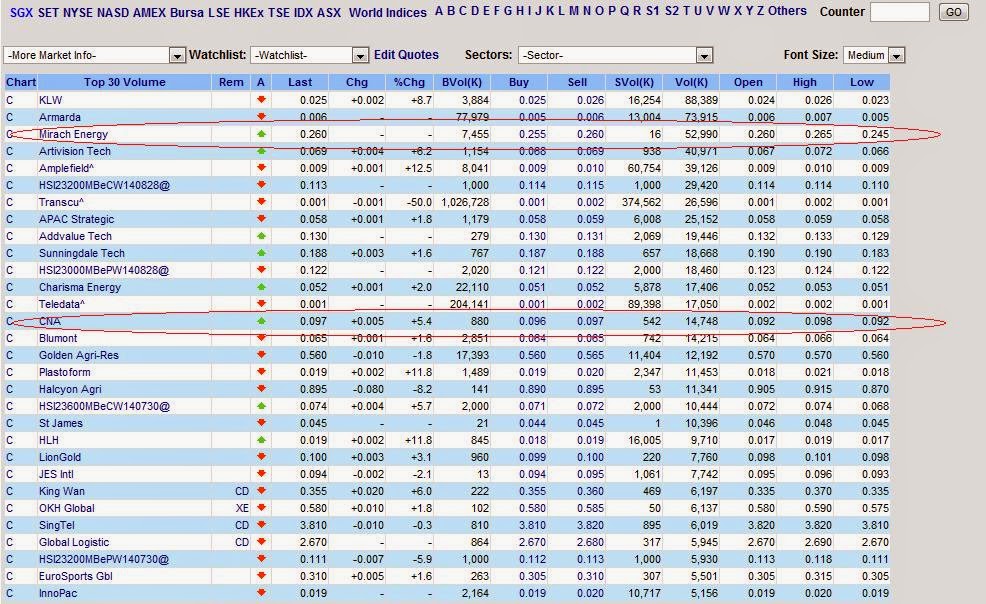This screenshot has width=986, height=604.
Task: Click the red down arrow for Transcu^
Action: [x=262, y=202]
